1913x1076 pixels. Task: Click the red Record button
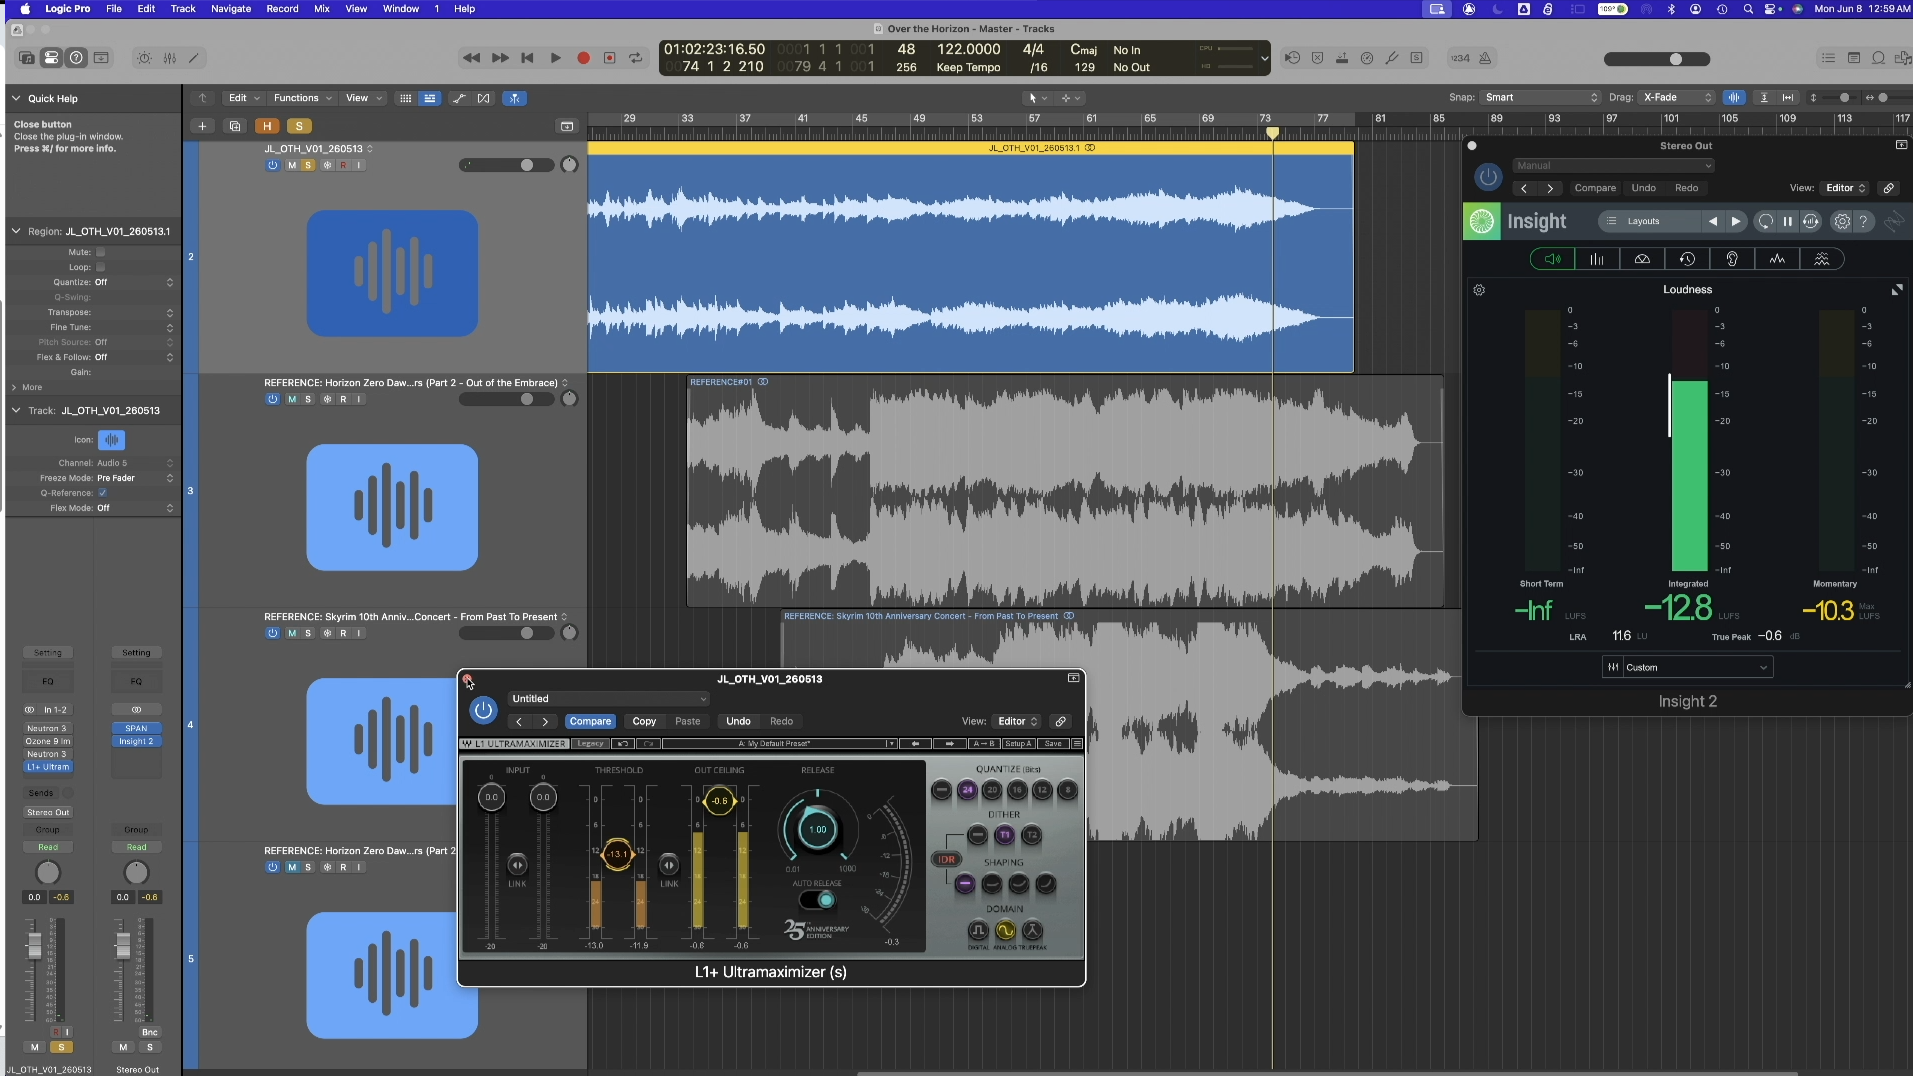(x=583, y=58)
